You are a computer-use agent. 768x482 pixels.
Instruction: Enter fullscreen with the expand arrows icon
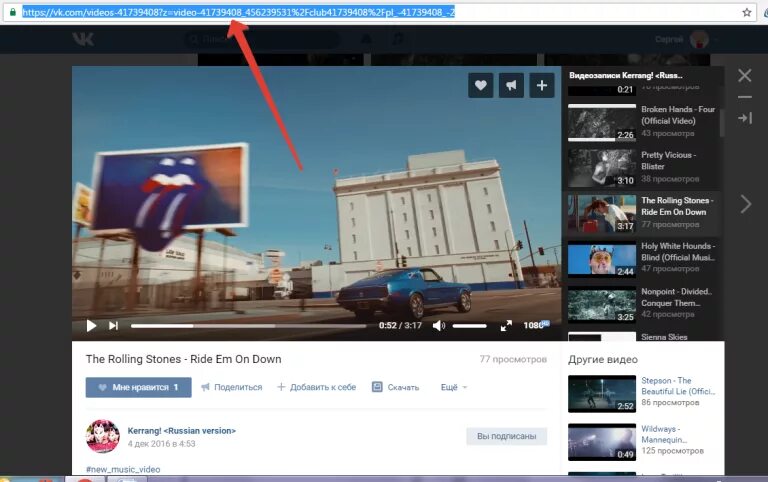506,325
